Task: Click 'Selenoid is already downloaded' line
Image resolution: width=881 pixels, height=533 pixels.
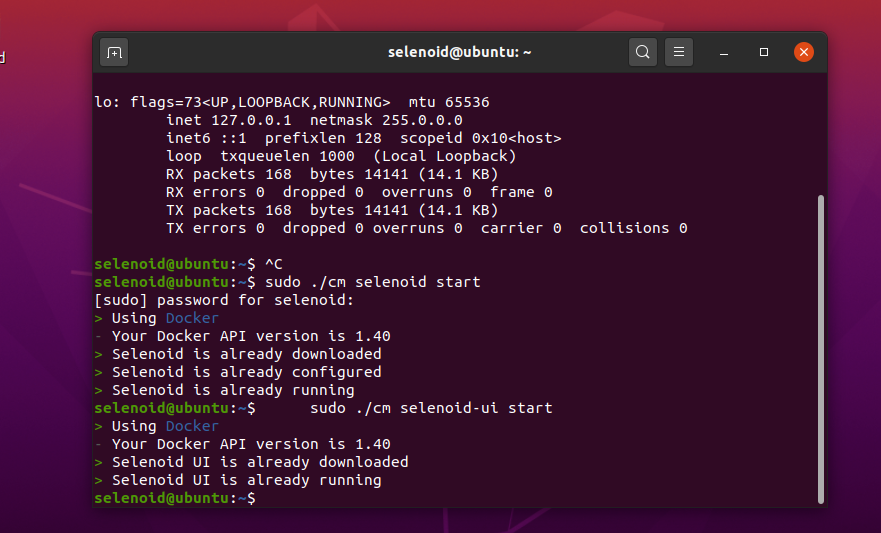Action: [x=238, y=354]
